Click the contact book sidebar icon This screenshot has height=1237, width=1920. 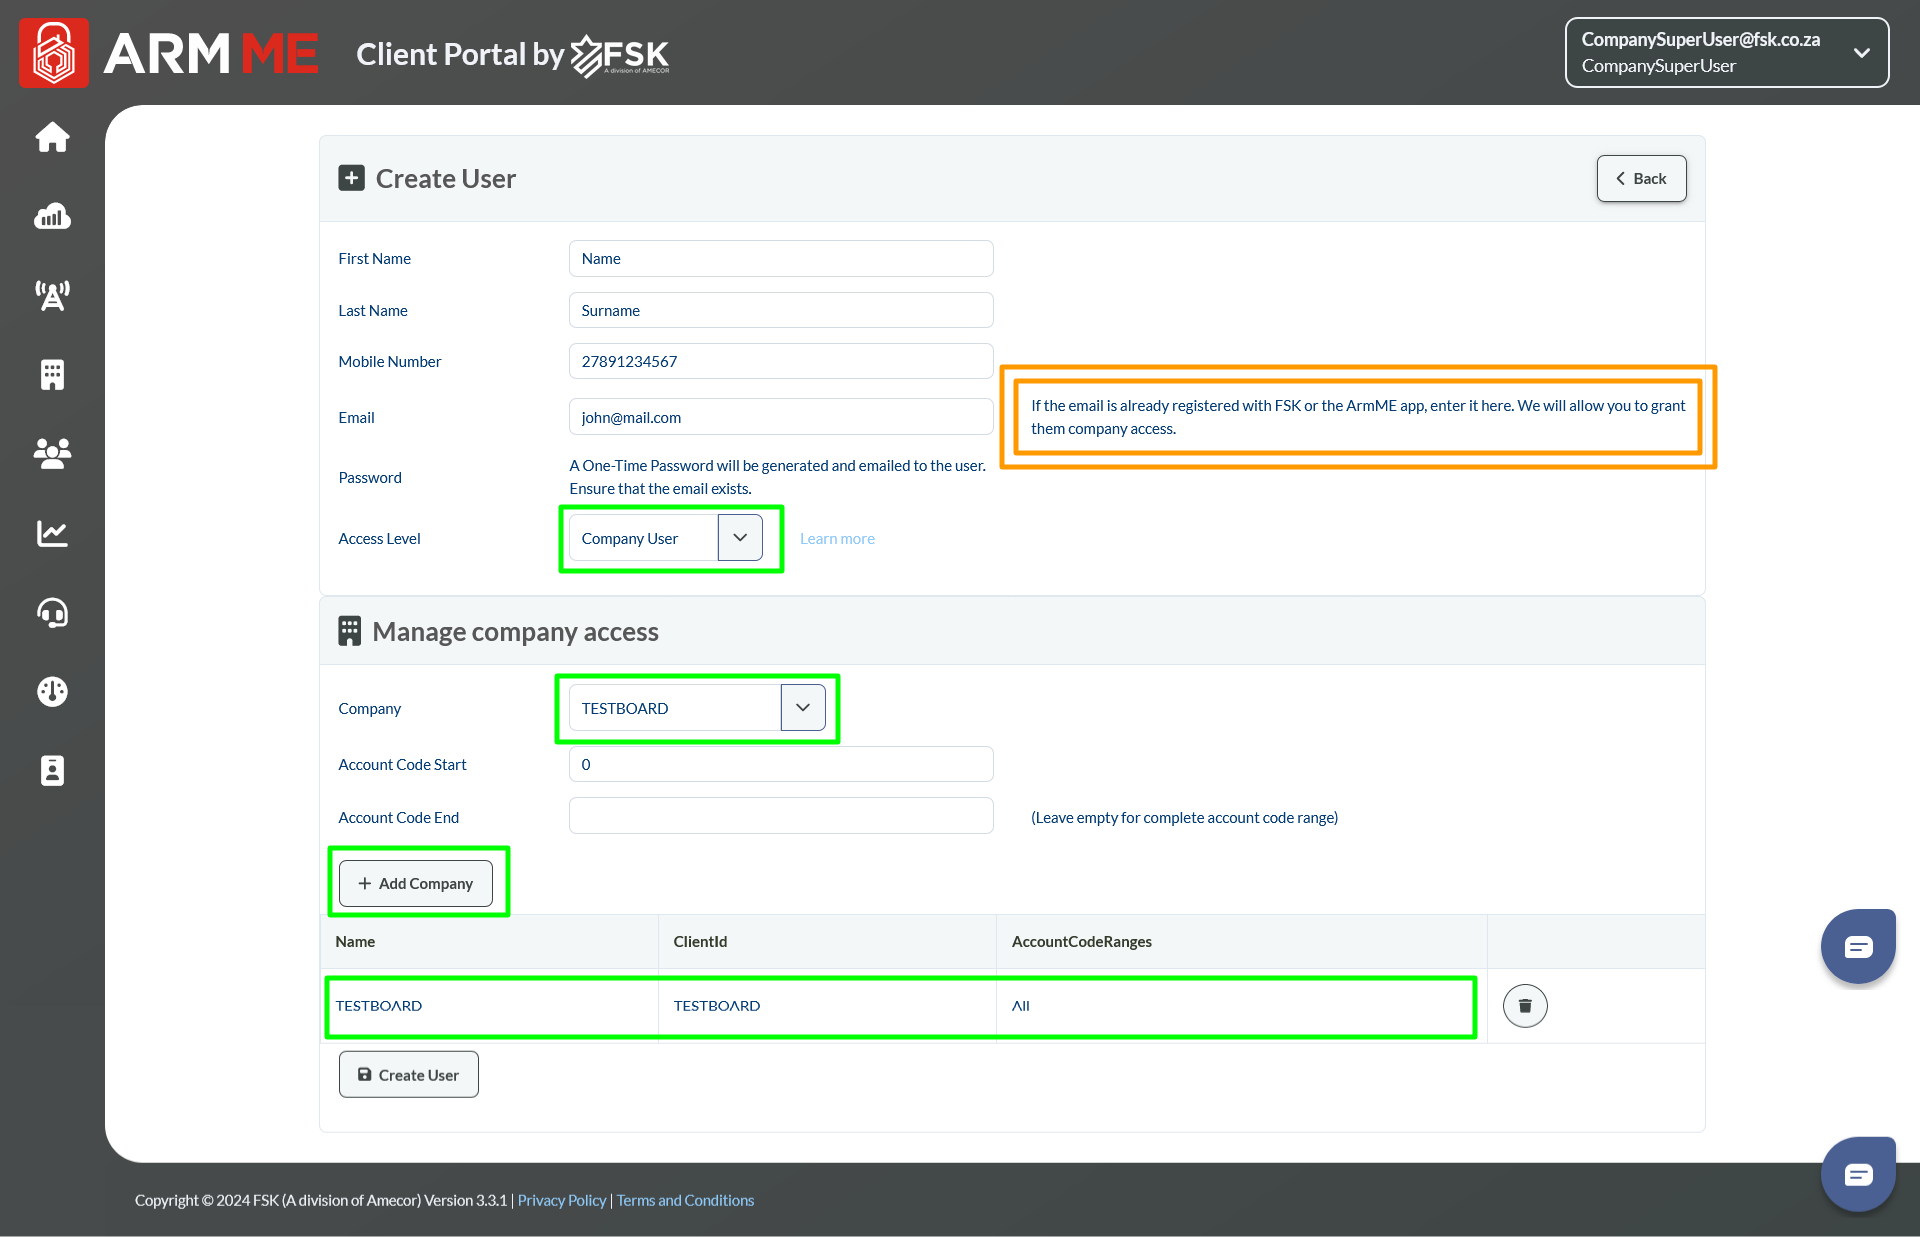click(x=52, y=771)
